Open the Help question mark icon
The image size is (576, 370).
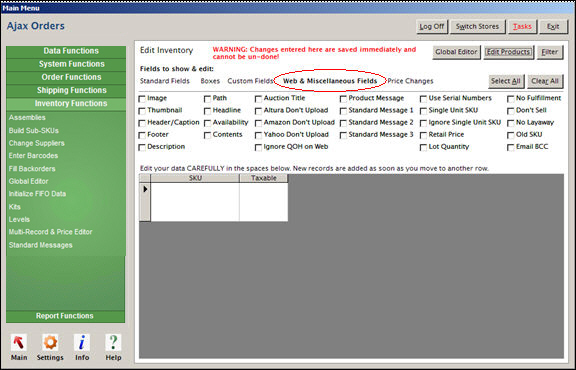[x=113, y=342]
